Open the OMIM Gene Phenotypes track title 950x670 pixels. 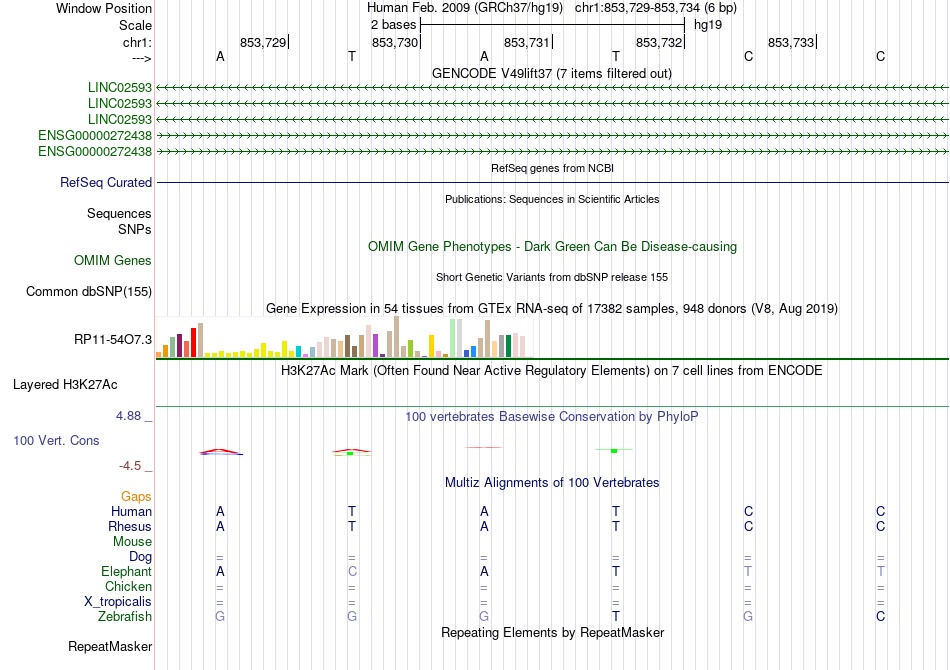click(x=552, y=247)
